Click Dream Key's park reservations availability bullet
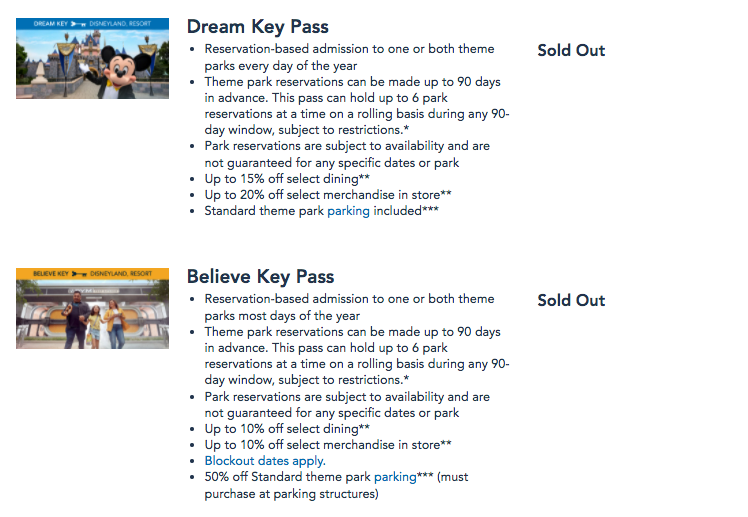The height and width of the screenshot is (517, 748). click(x=346, y=154)
